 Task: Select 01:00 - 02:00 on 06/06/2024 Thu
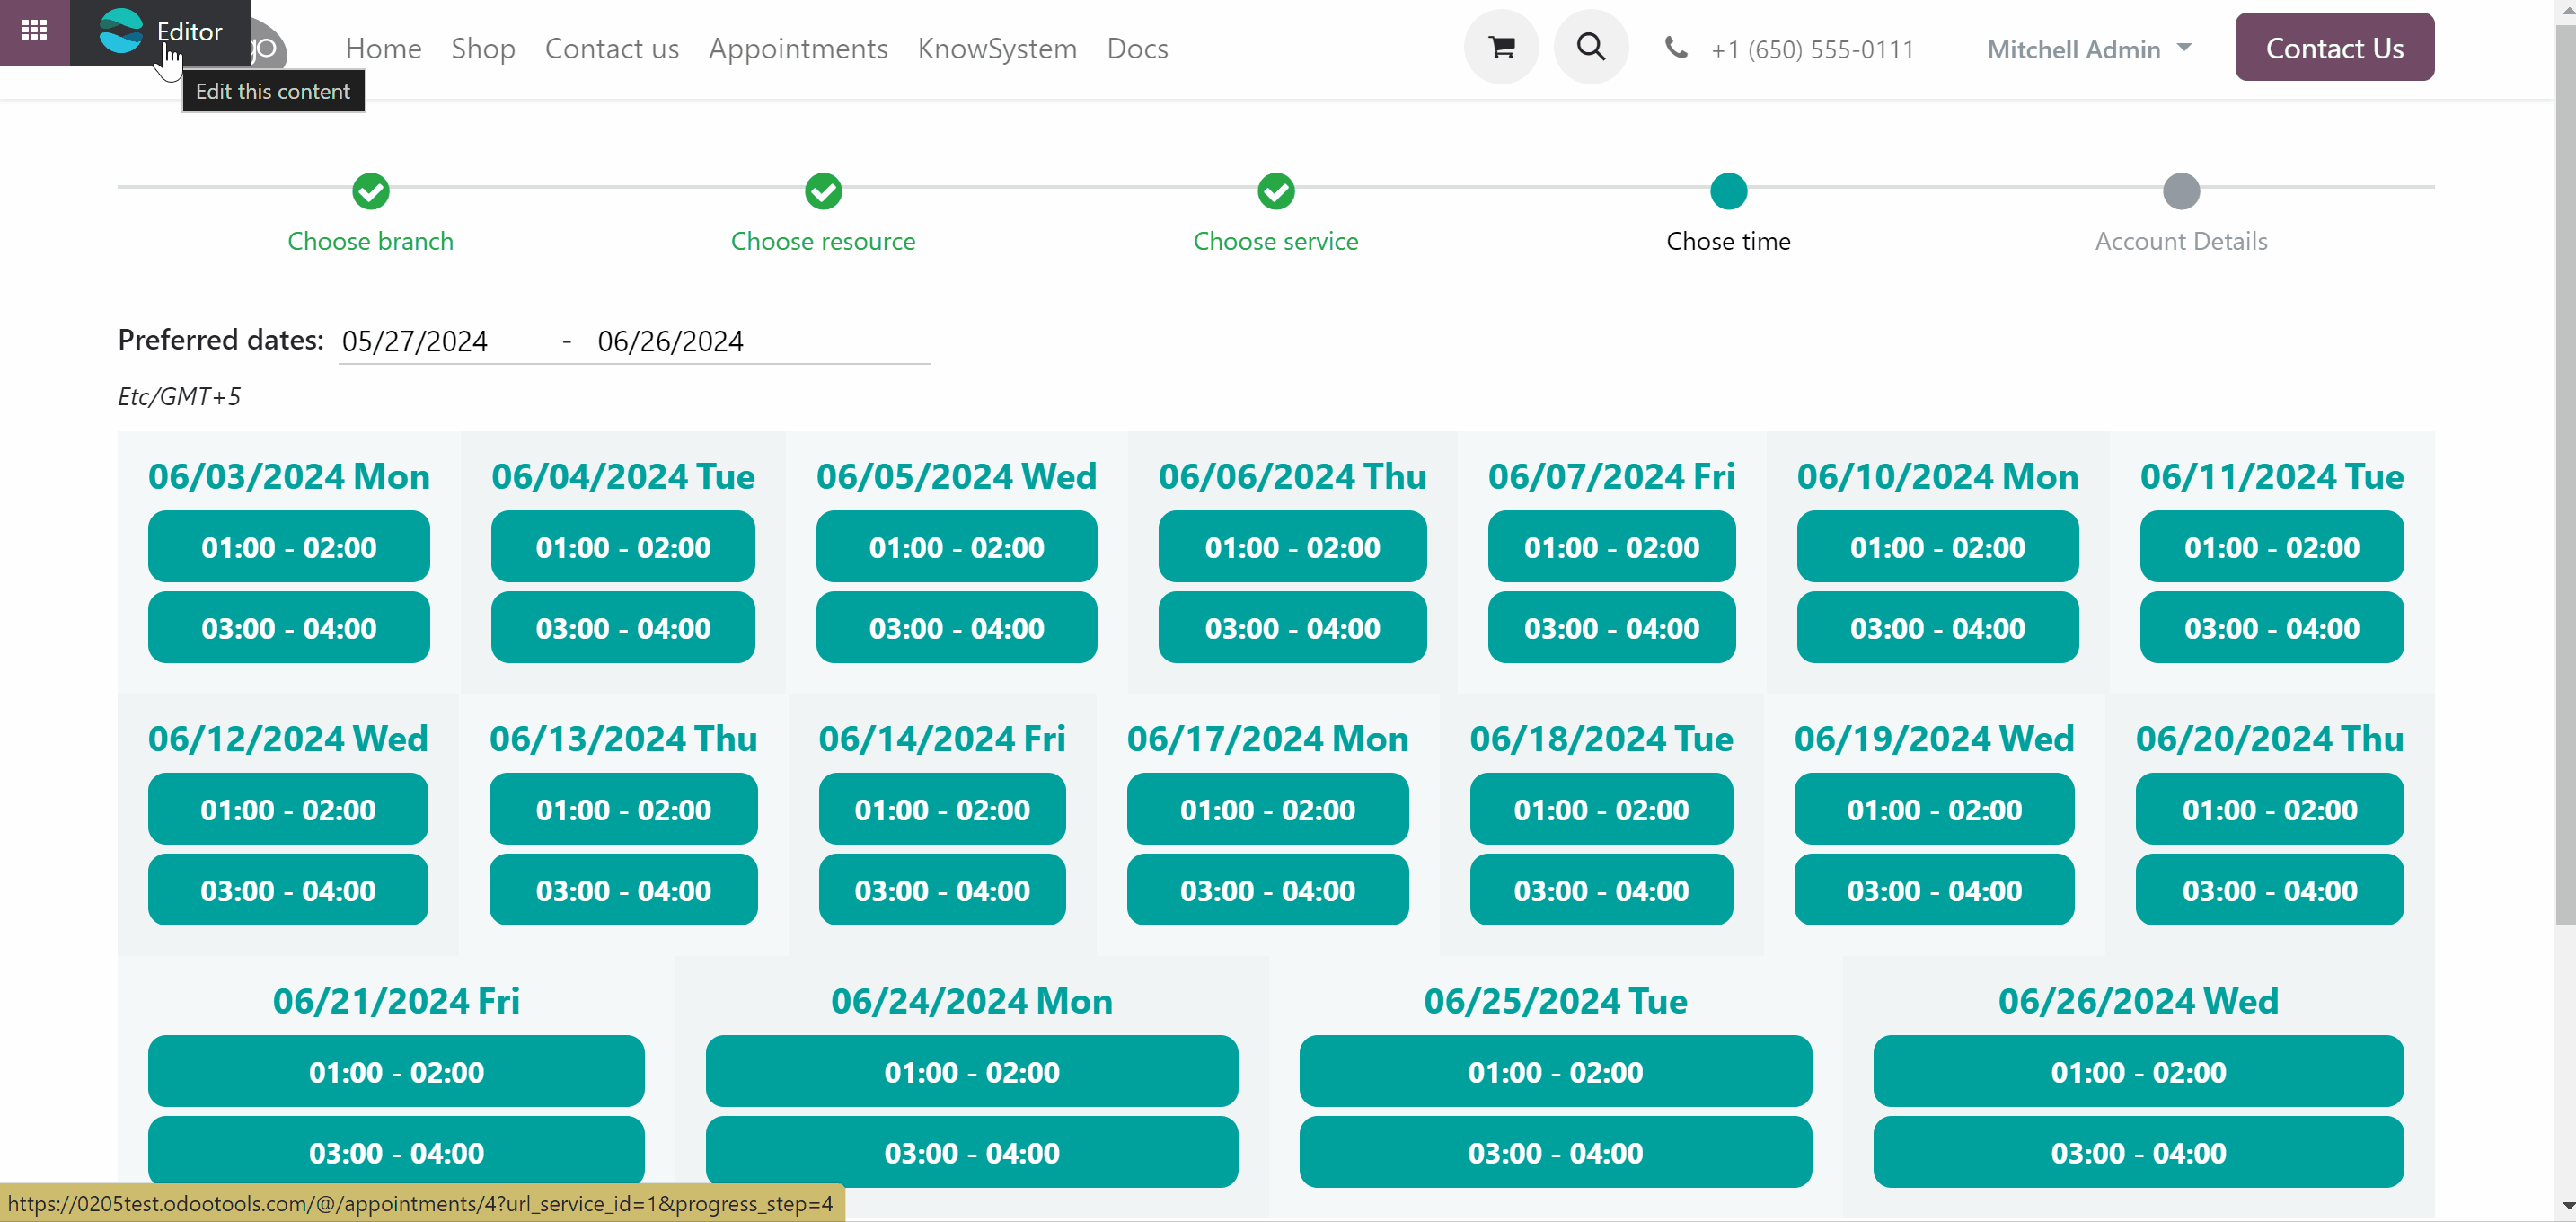click(1292, 547)
